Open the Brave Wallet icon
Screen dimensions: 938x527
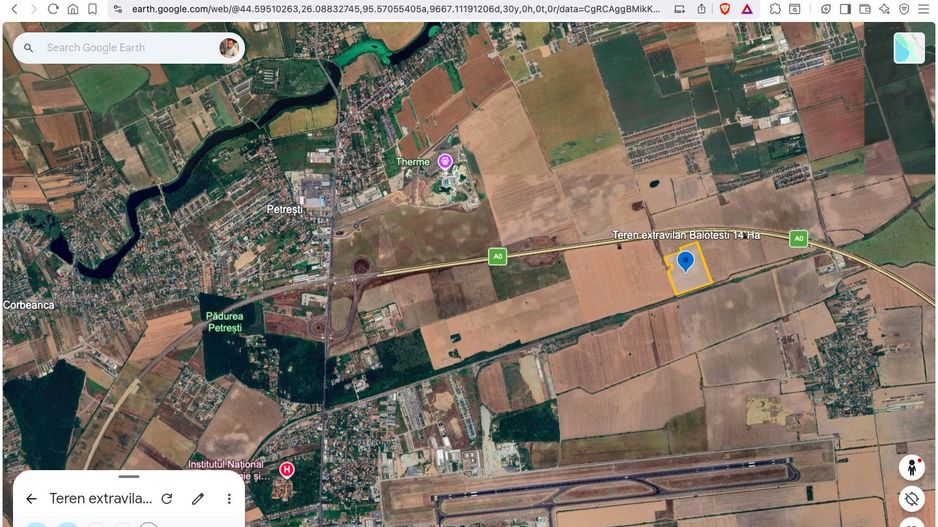tap(865, 9)
